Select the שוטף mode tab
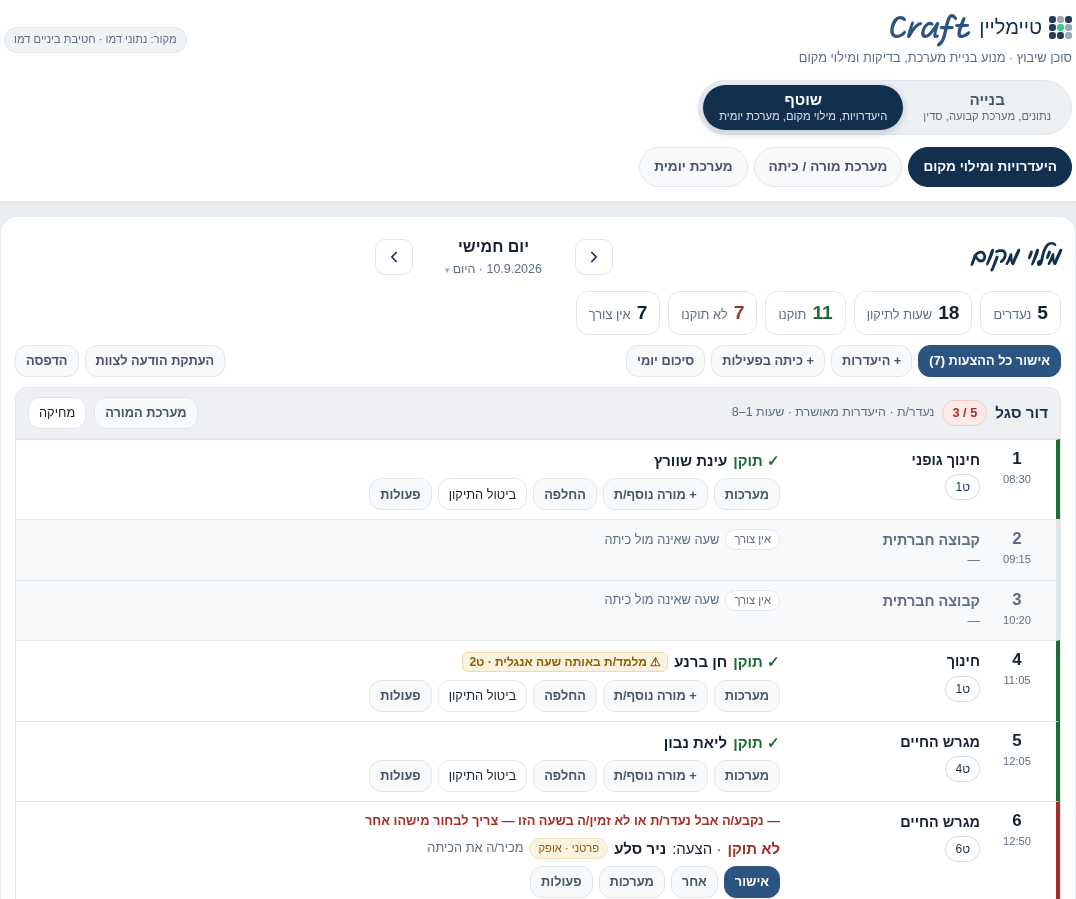1076x899 pixels. click(x=803, y=107)
